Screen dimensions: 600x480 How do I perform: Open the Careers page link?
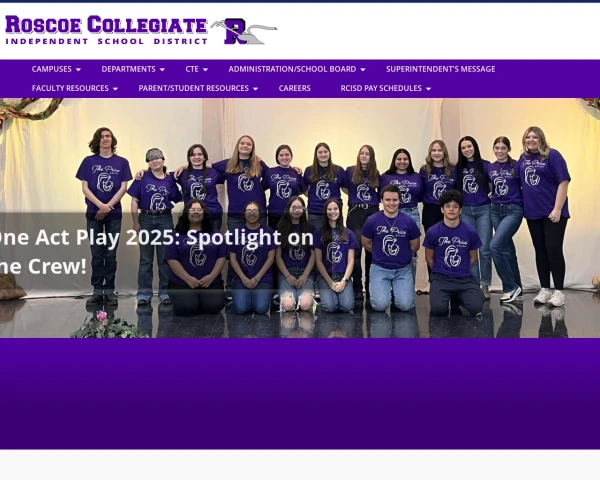pyautogui.click(x=295, y=88)
